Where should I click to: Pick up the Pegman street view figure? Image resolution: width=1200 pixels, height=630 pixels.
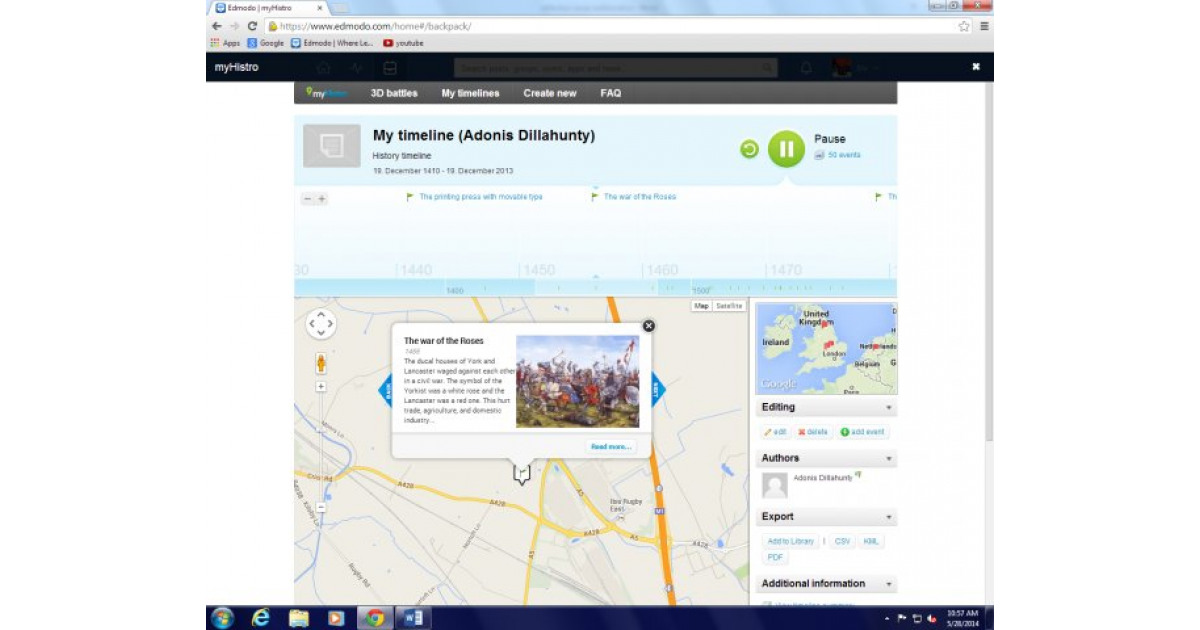320,363
